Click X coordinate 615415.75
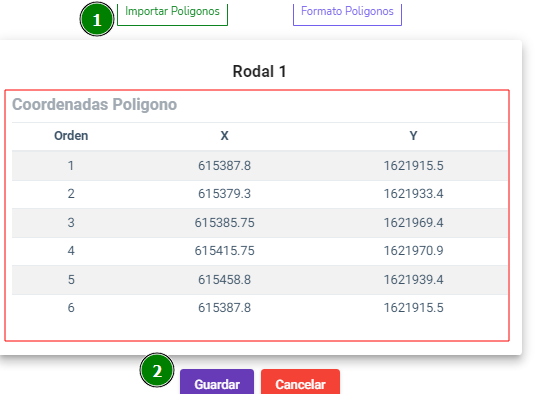This screenshot has width=538, height=395. click(x=224, y=251)
